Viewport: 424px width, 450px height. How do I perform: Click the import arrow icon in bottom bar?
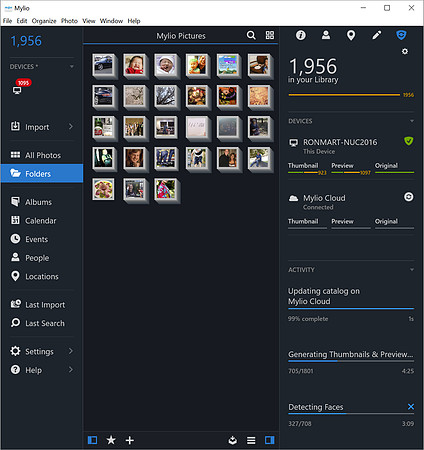click(233, 440)
